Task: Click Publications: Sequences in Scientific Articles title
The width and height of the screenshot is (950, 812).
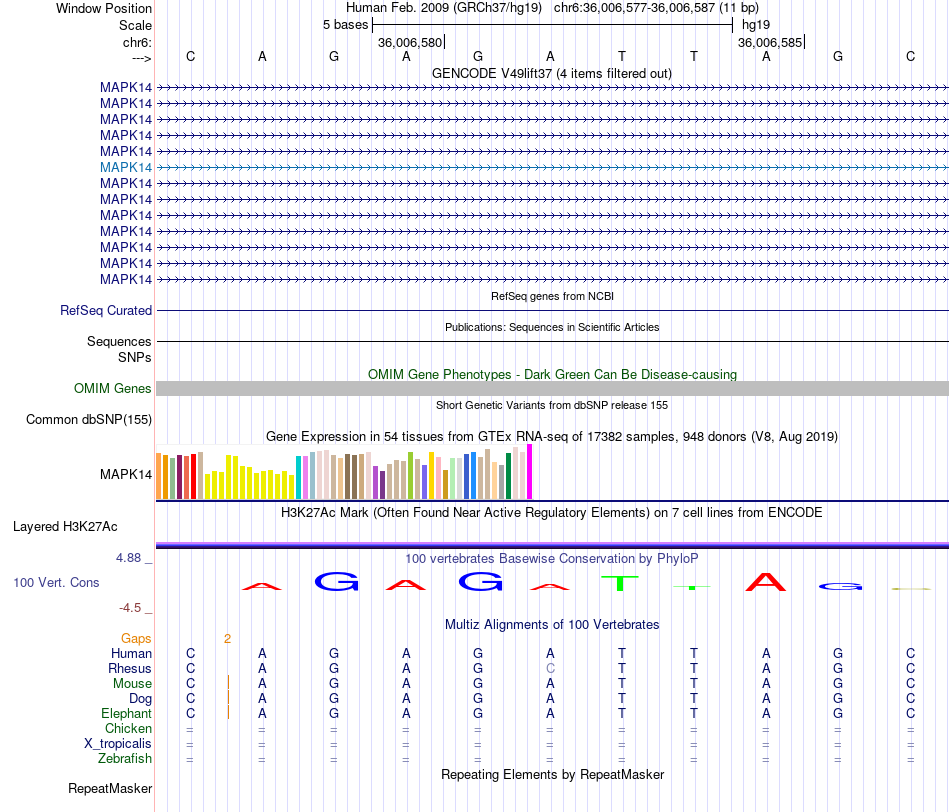Action: (552, 327)
